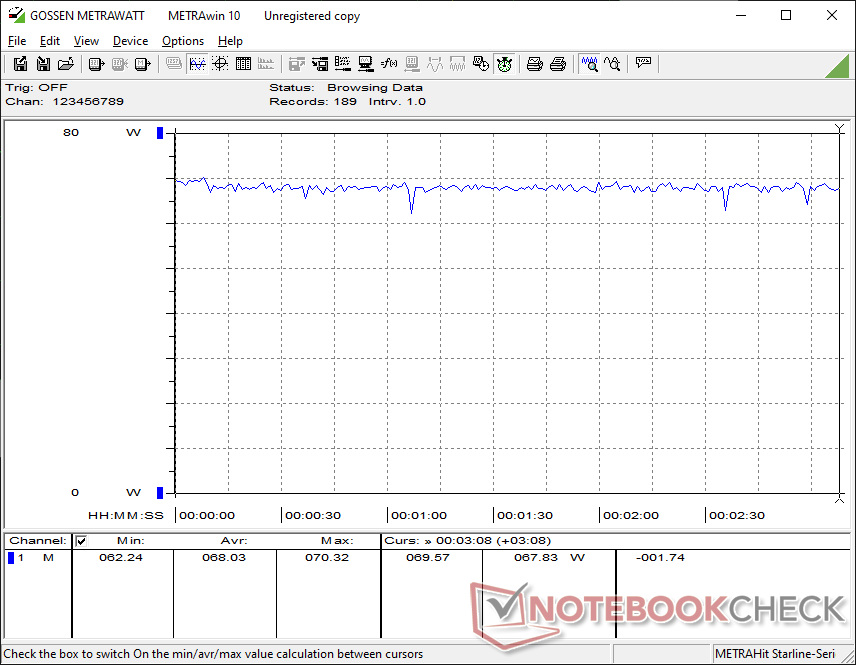The image size is (856, 665).
Task: Select the waveform Y-t graph view icon
Action: tap(197, 64)
